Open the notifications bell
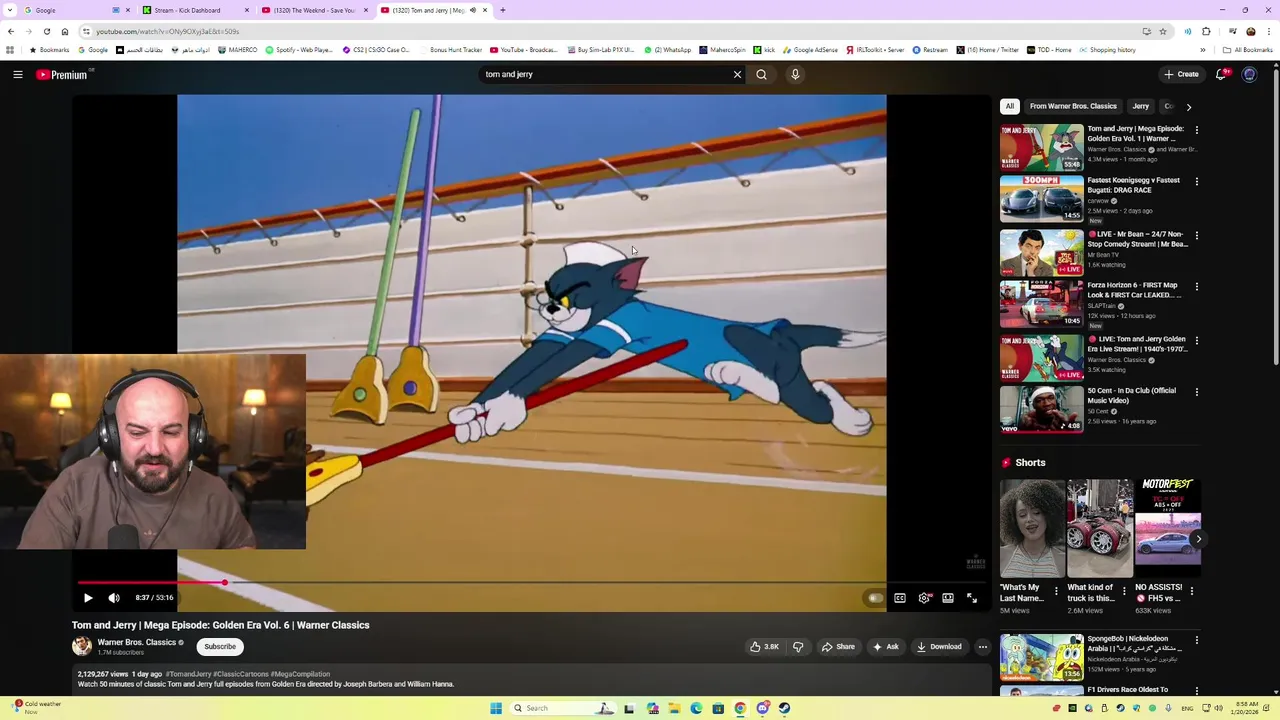The width and height of the screenshot is (1280, 720). 1221,74
